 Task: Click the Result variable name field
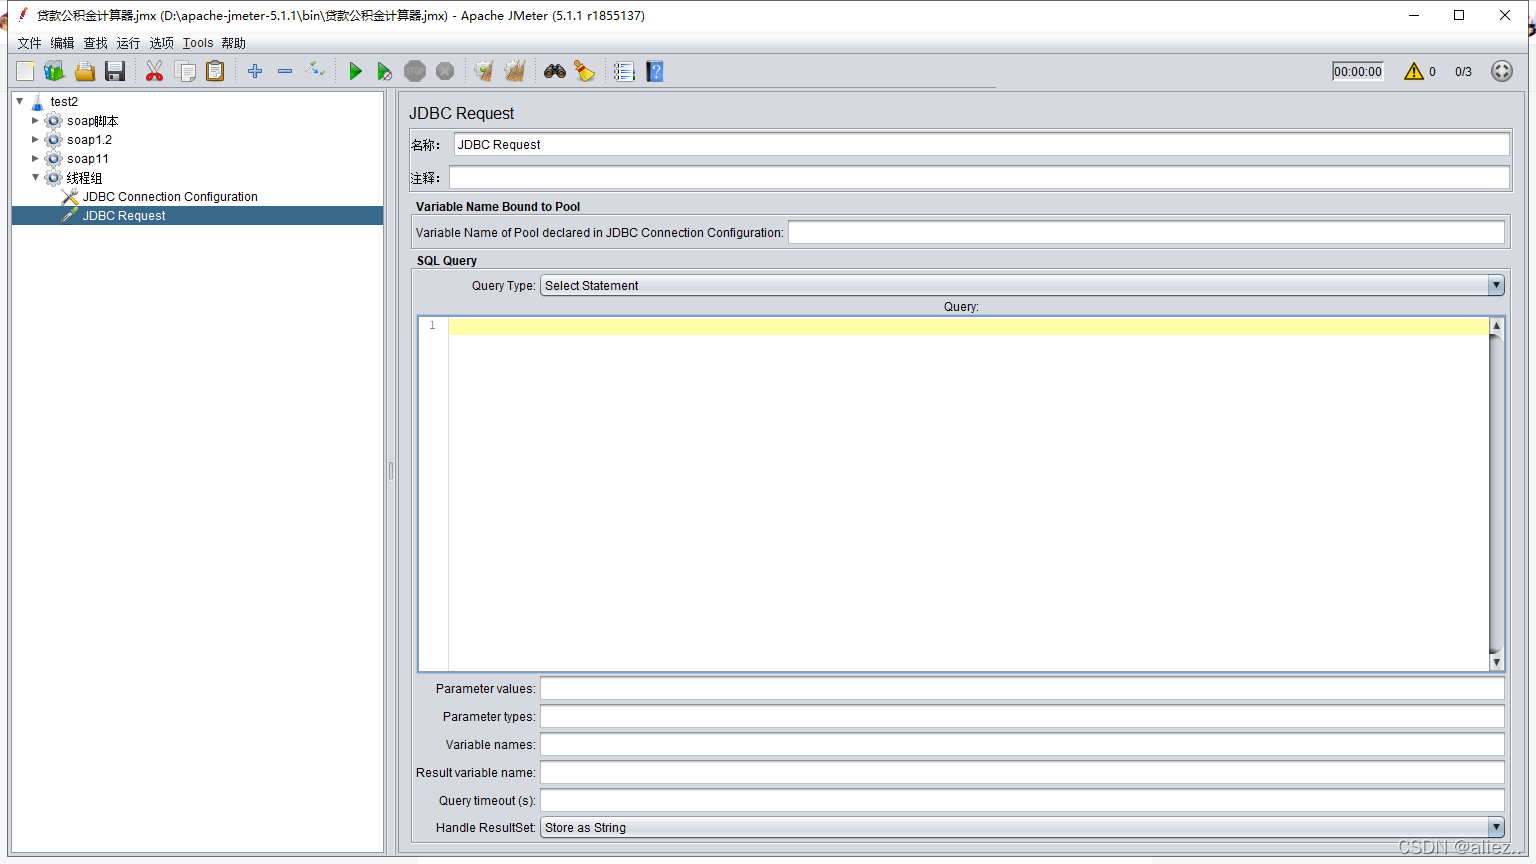click(1022, 772)
